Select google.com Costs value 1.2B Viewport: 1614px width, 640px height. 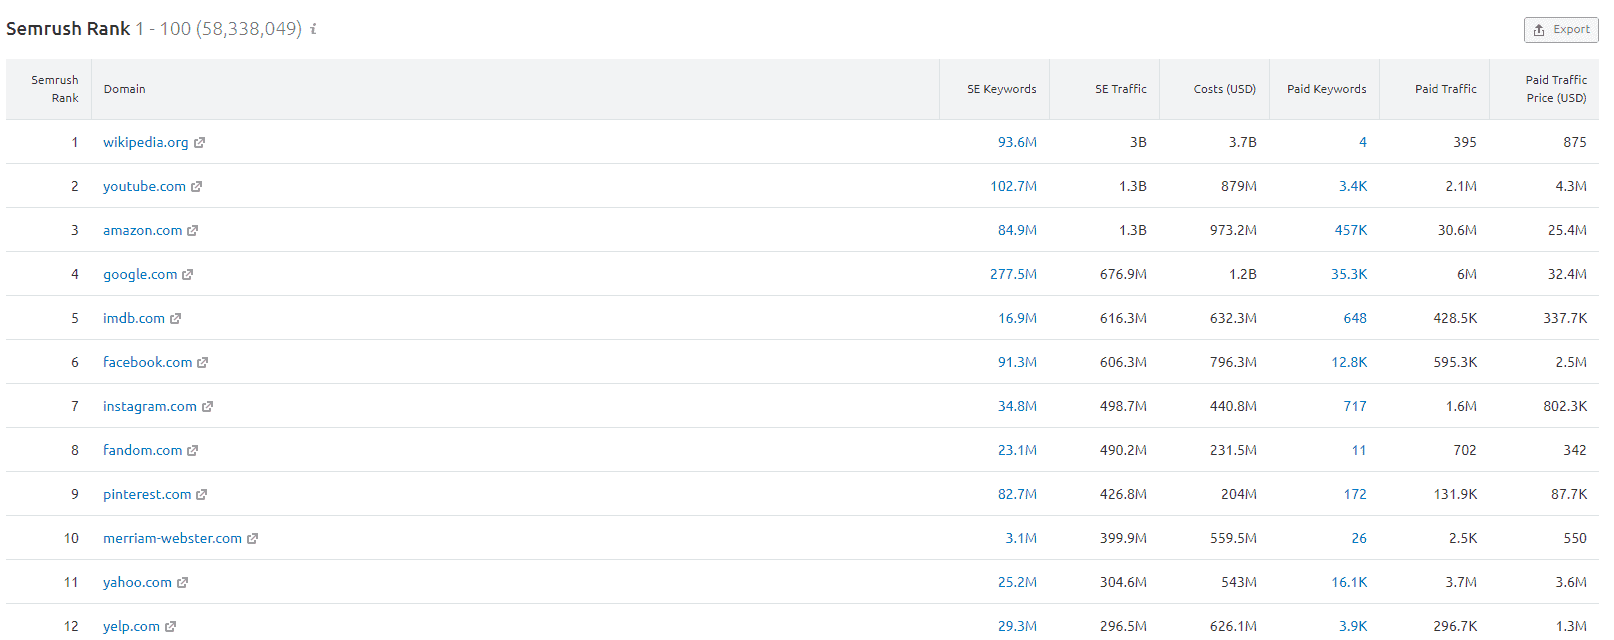point(1243,274)
